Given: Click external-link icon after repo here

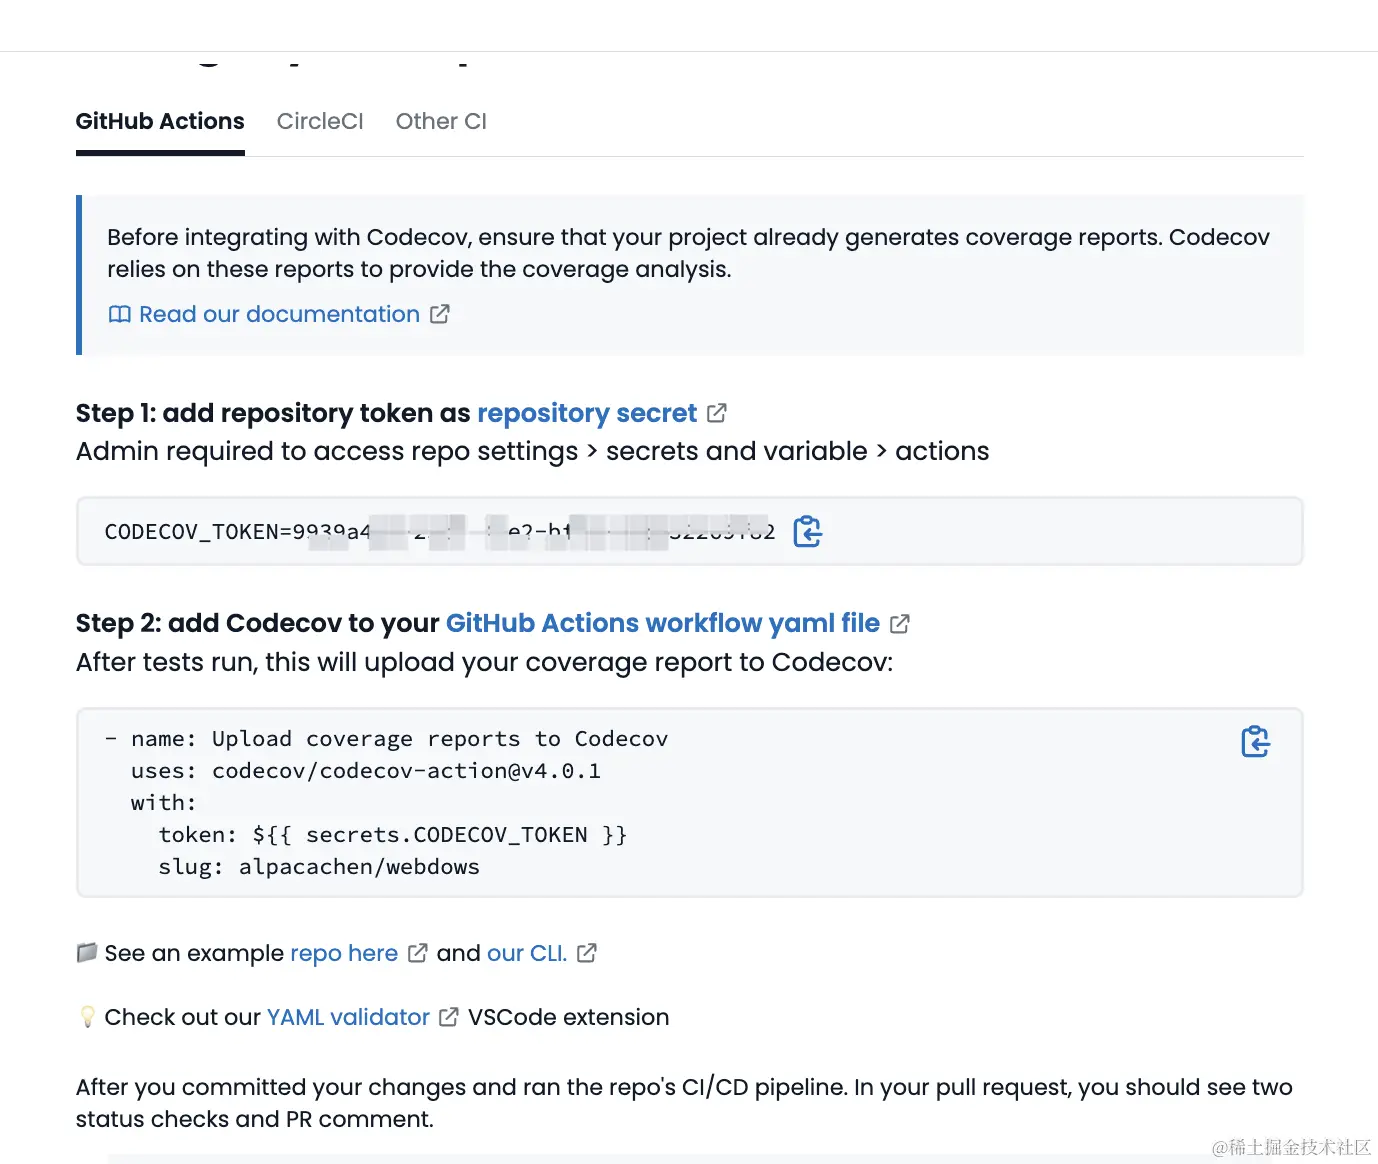Looking at the screenshot, I should pos(418,953).
